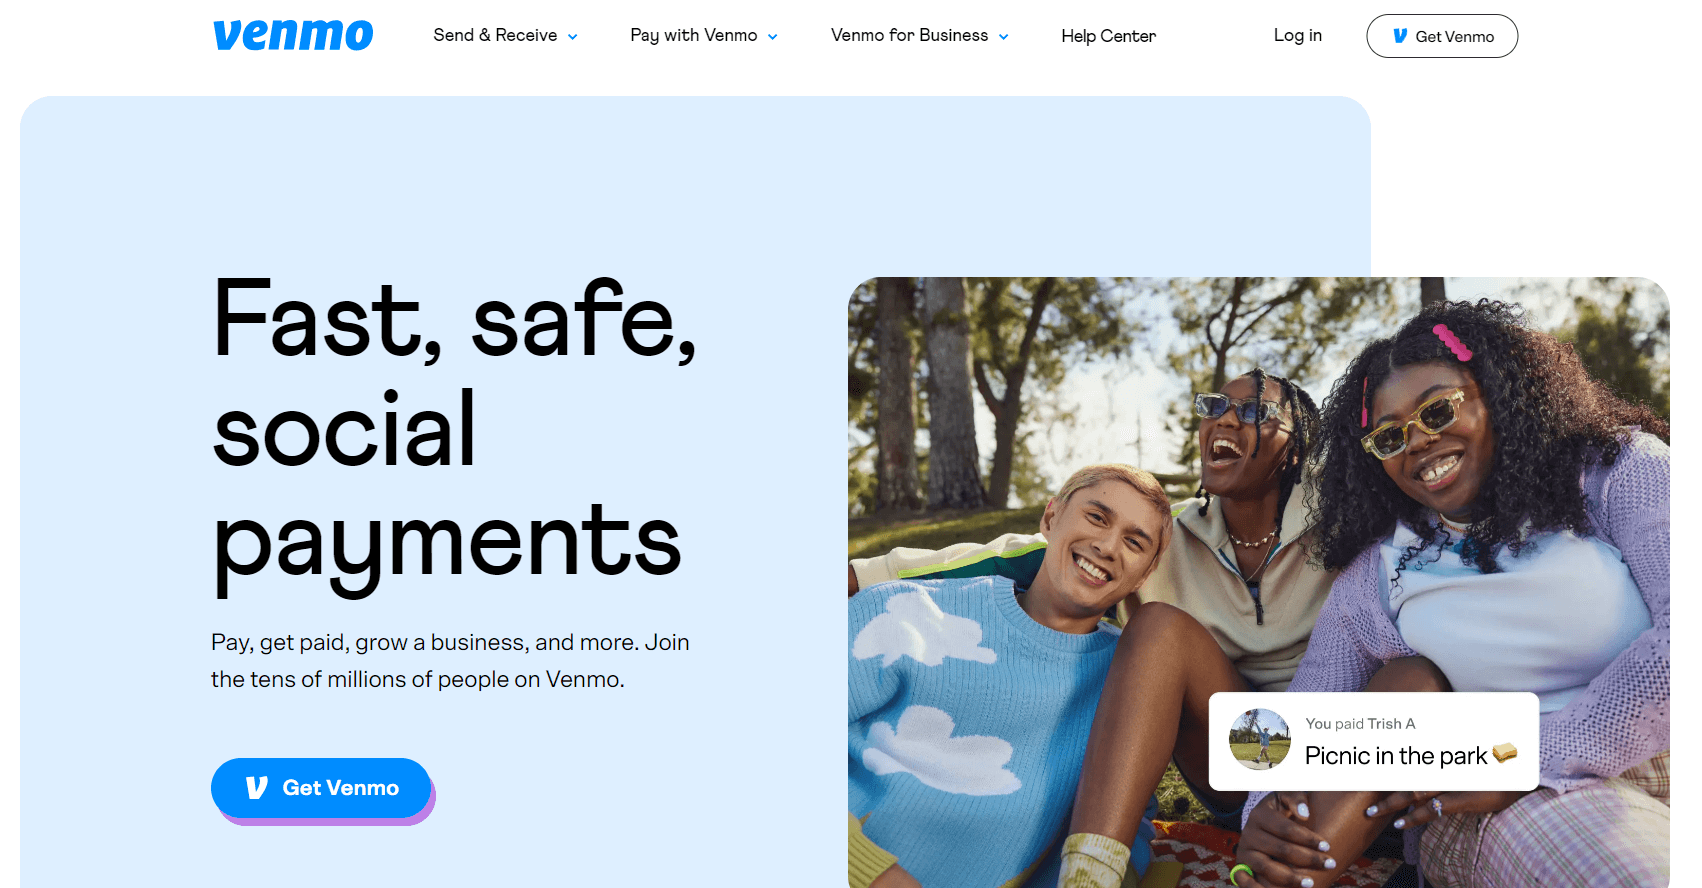This screenshot has width=1702, height=888.
Task: Open the Venmo for Business menu
Action: (920, 36)
